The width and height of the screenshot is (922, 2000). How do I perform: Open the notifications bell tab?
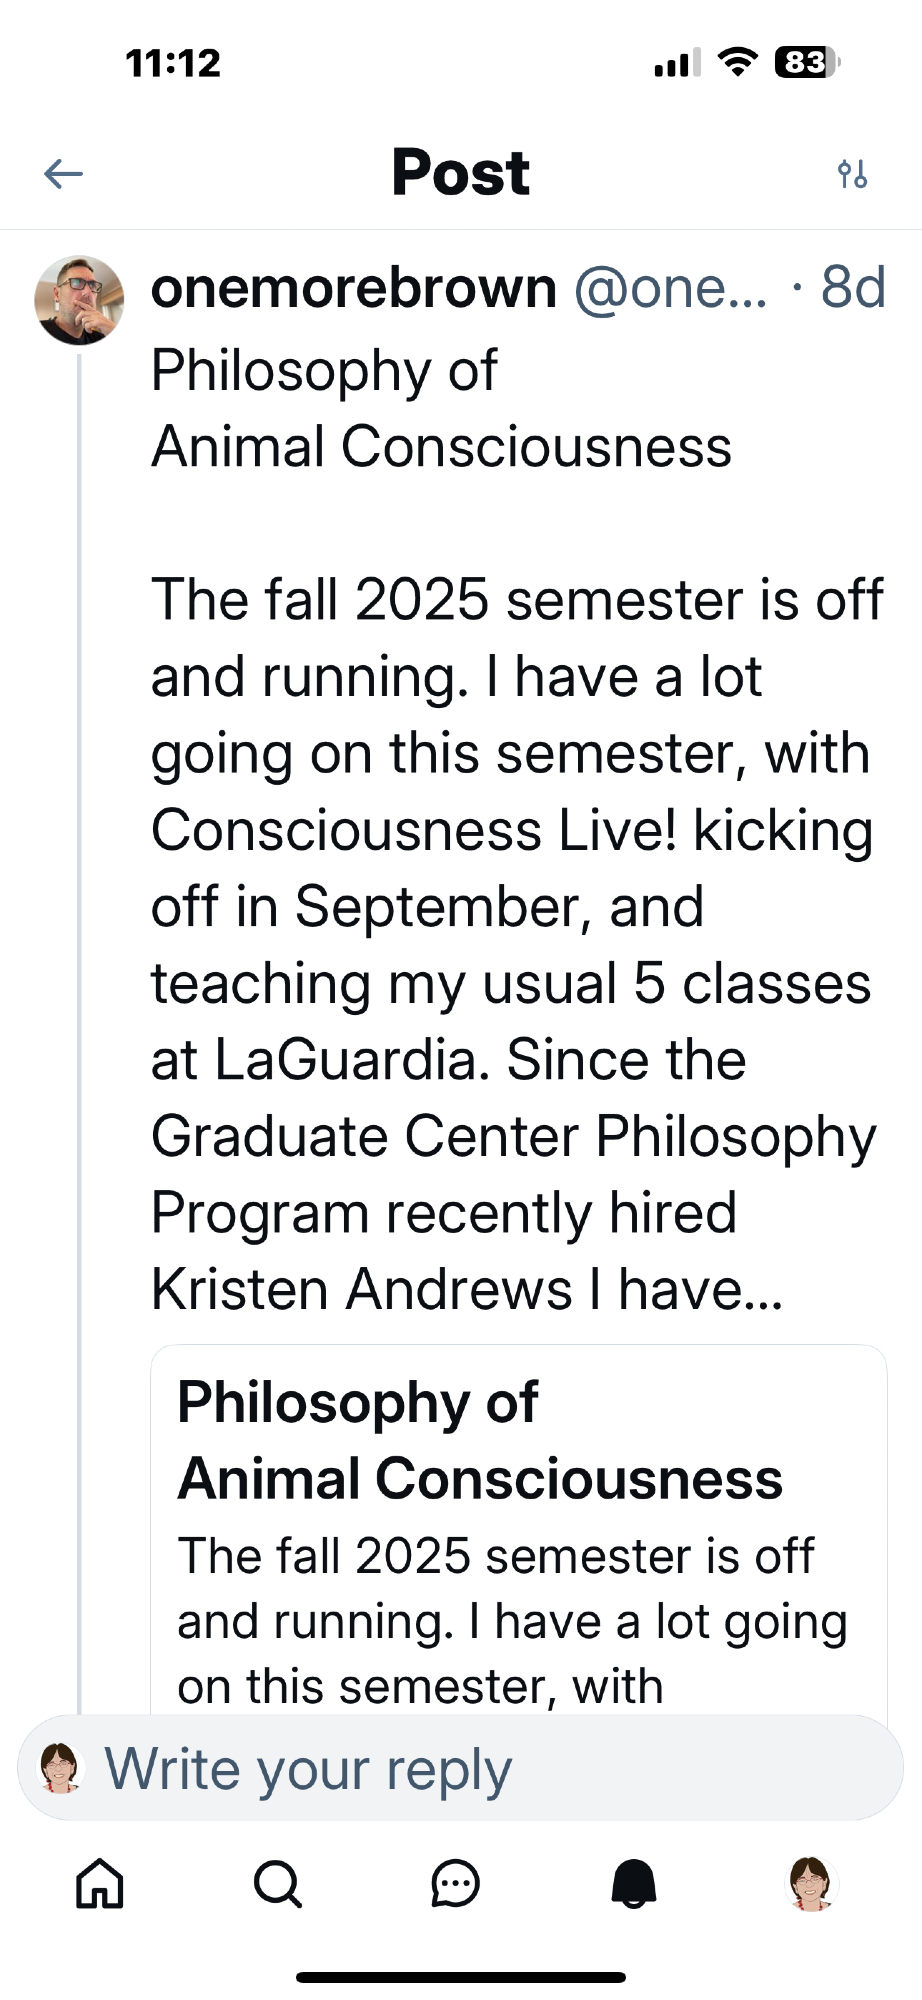pyautogui.click(x=634, y=1884)
